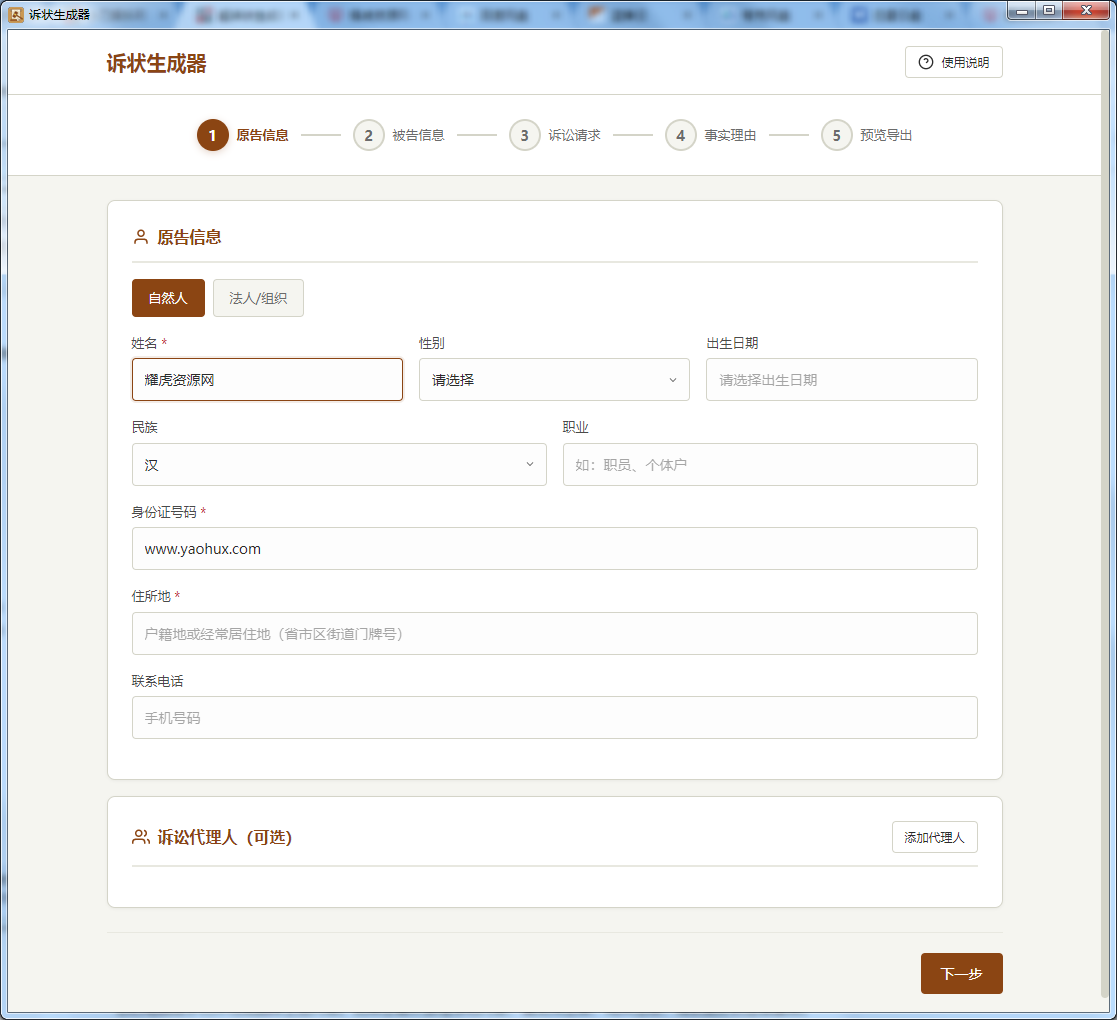Click the 姓名 input field
The width and height of the screenshot is (1117, 1020).
(x=267, y=380)
